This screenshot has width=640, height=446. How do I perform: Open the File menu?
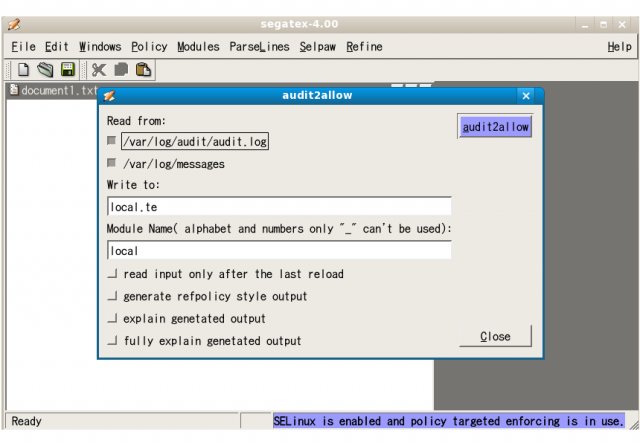tap(23, 47)
